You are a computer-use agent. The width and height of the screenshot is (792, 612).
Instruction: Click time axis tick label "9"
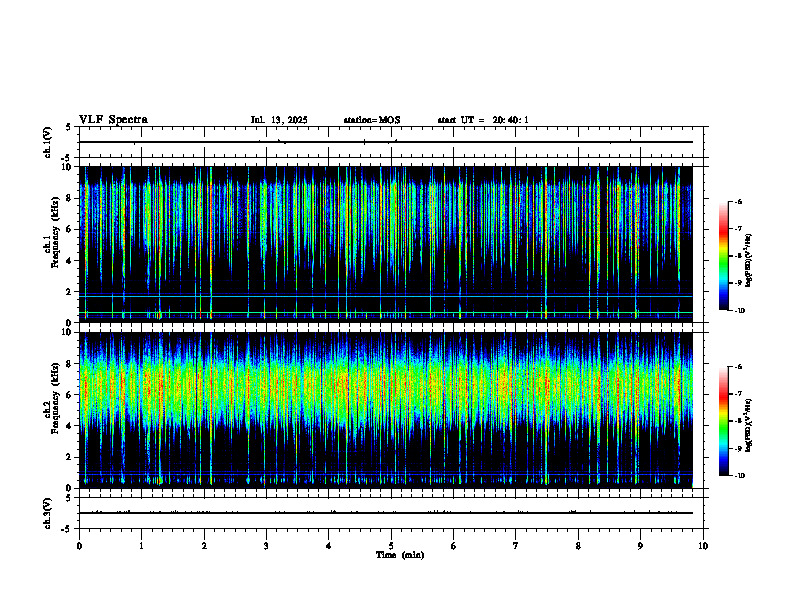pyautogui.click(x=640, y=546)
